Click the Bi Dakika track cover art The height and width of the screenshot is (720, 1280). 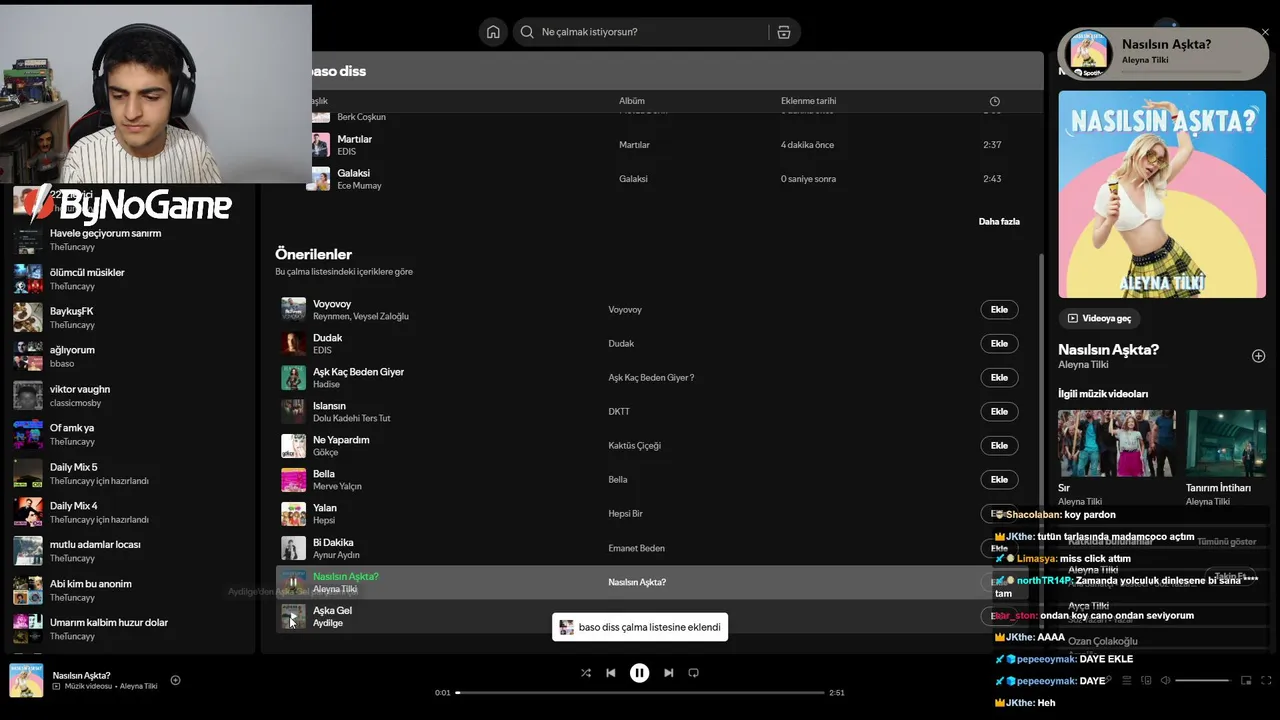pyautogui.click(x=293, y=548)
